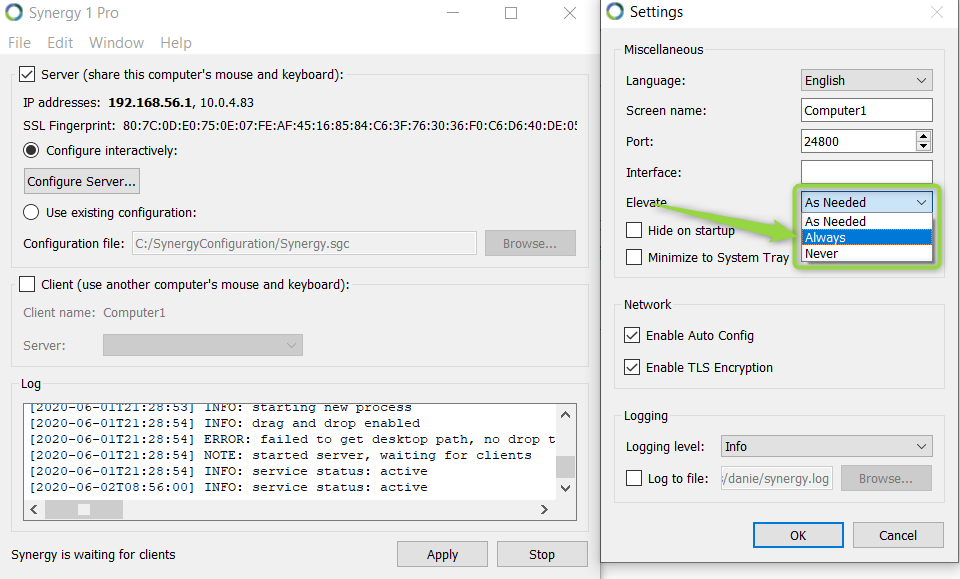Collapse the Elevate combo box showing As Needed
The height and width of the screenshot is (579, 960).
[x=866, y=202]
